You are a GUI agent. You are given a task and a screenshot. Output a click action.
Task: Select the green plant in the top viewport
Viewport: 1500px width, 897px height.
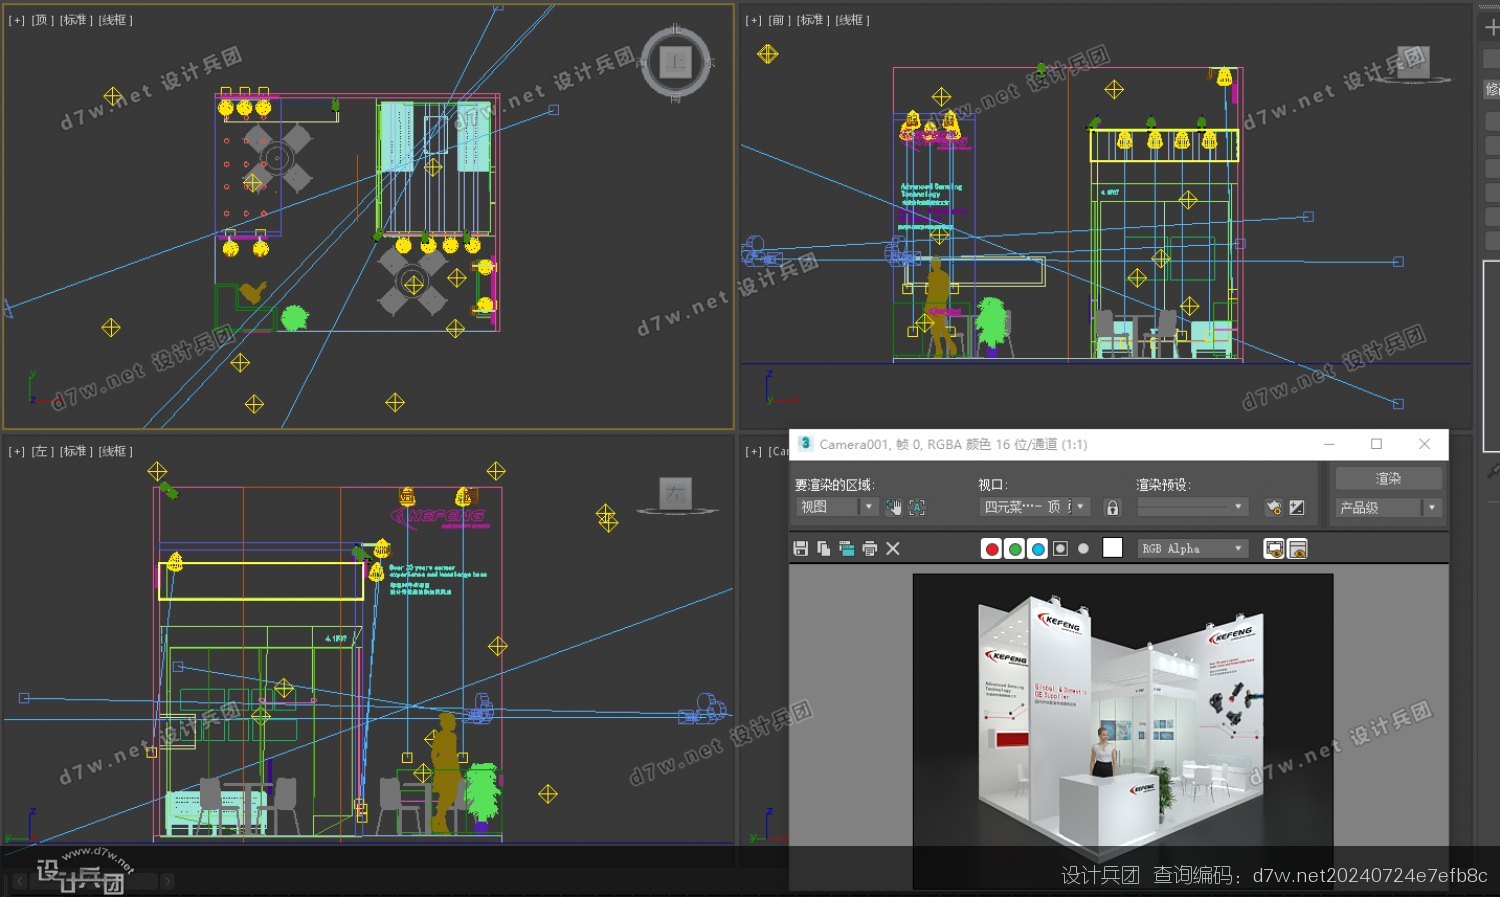click(294, 318)
